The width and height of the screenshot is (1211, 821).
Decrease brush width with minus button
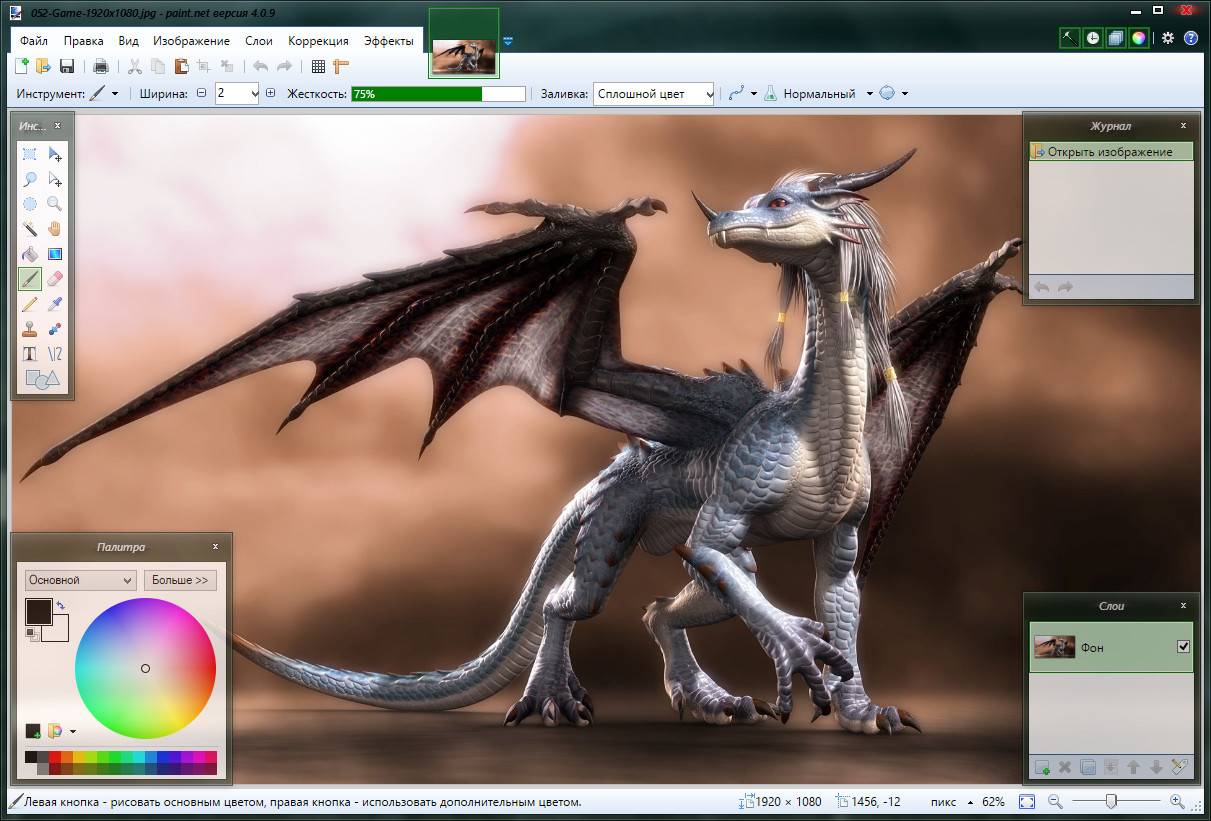201,93
